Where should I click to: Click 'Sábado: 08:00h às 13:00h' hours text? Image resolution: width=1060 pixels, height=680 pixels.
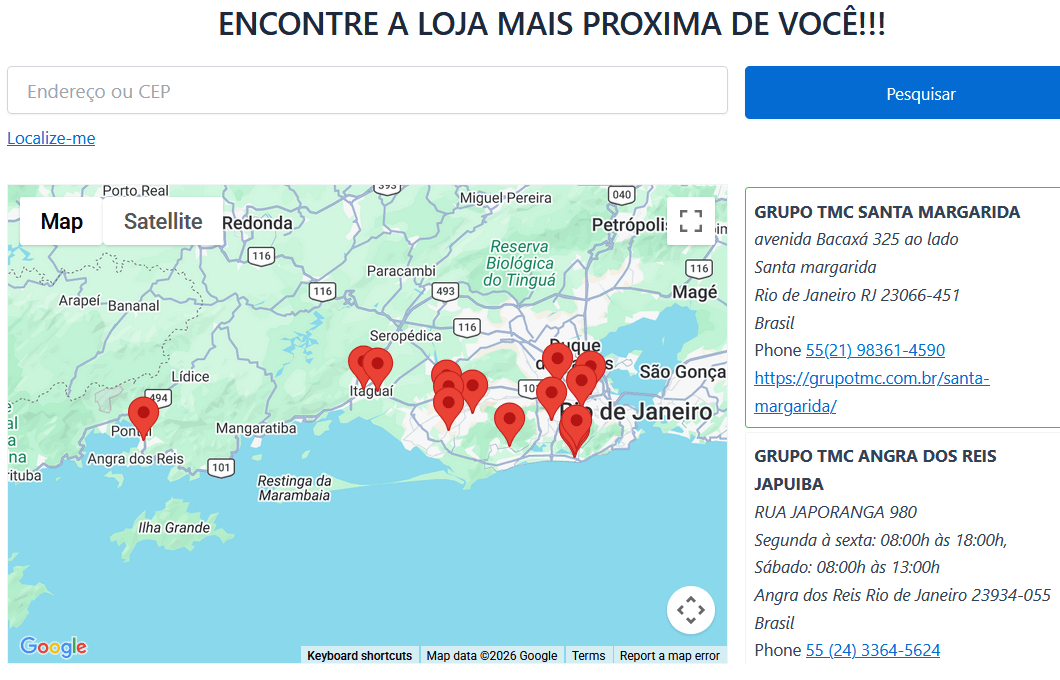pos(847,567)
